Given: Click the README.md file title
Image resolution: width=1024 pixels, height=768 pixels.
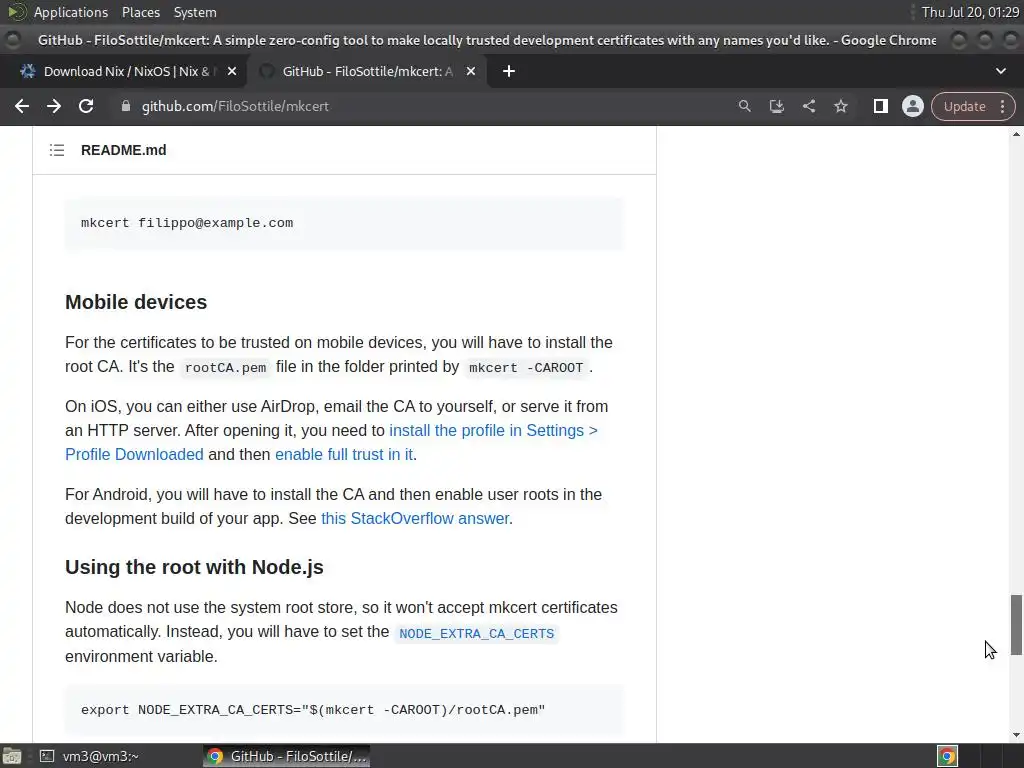Looking at the screenshot, I should point(123,150).
